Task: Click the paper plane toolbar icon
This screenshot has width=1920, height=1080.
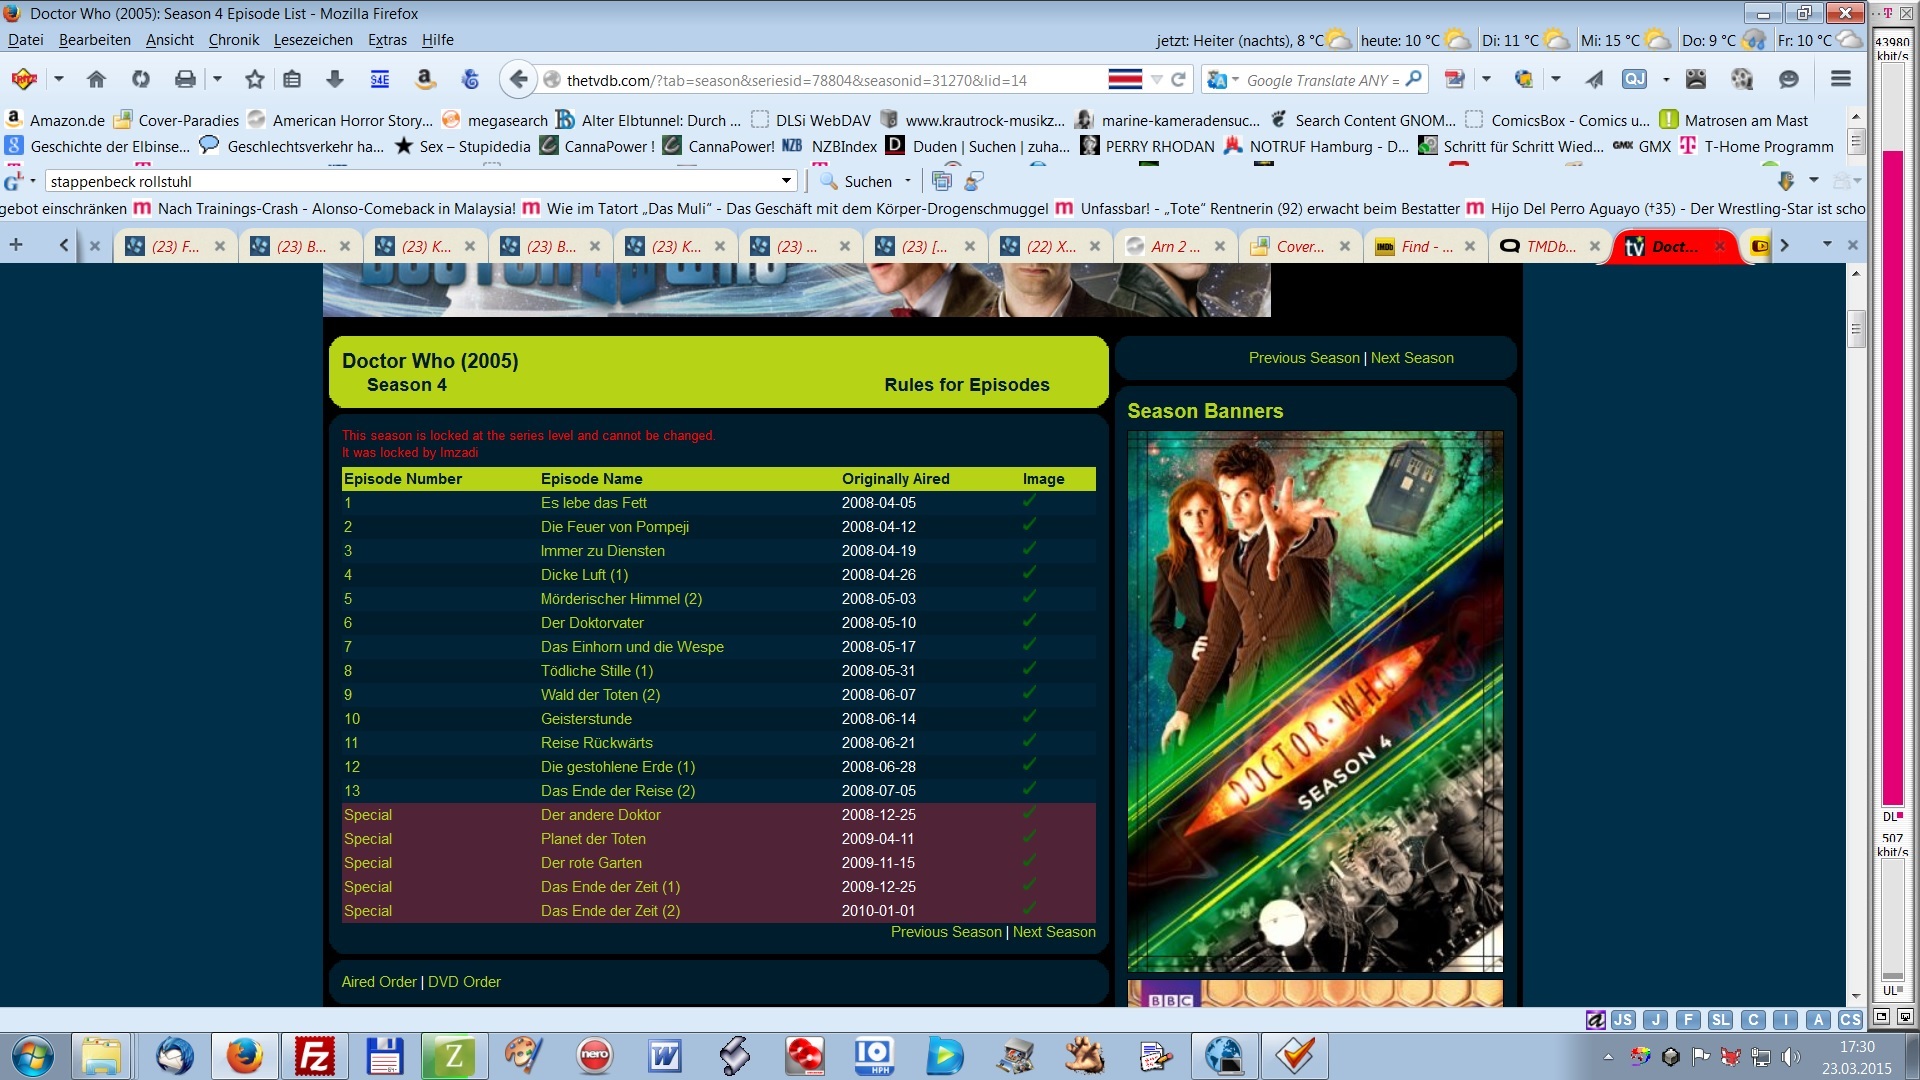Action: click(x=1594, y=79)
